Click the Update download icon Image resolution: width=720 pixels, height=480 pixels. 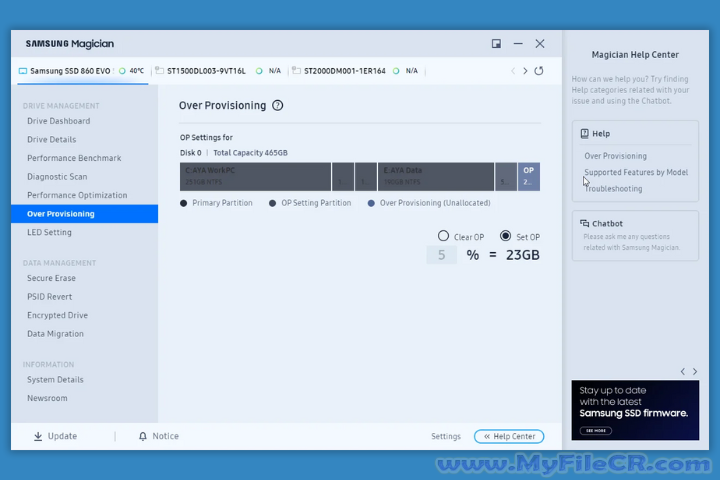pos(38,436)
